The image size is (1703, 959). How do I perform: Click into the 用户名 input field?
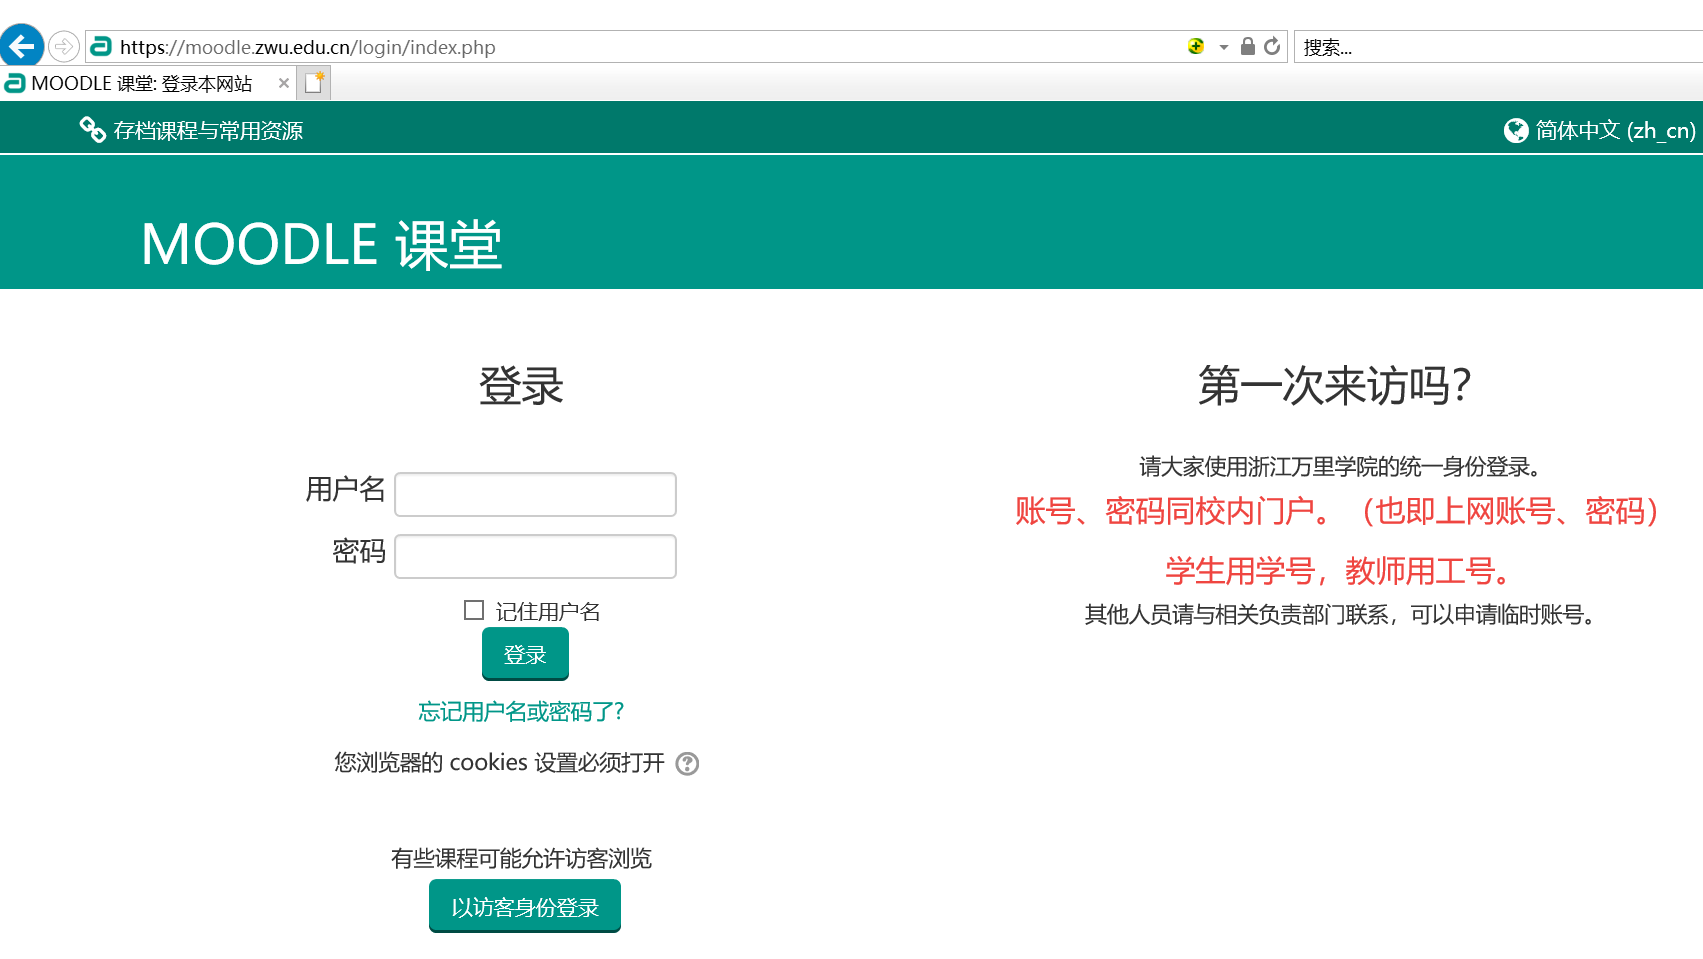(535, 494)
